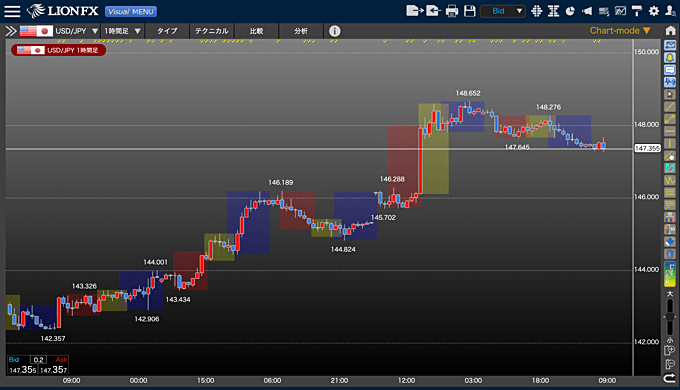Click the floppy disk save icon
Screen dimensions: 680x390
coord(470,11)
